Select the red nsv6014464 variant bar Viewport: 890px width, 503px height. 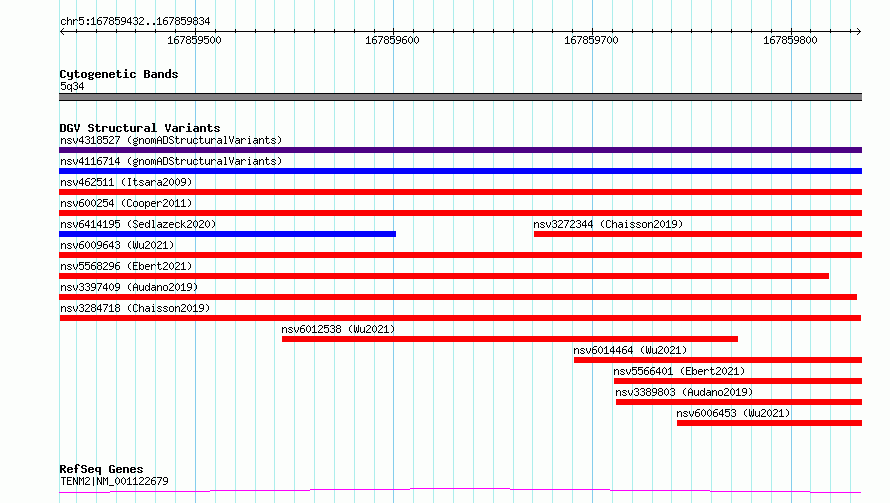(x=718, y=360)
